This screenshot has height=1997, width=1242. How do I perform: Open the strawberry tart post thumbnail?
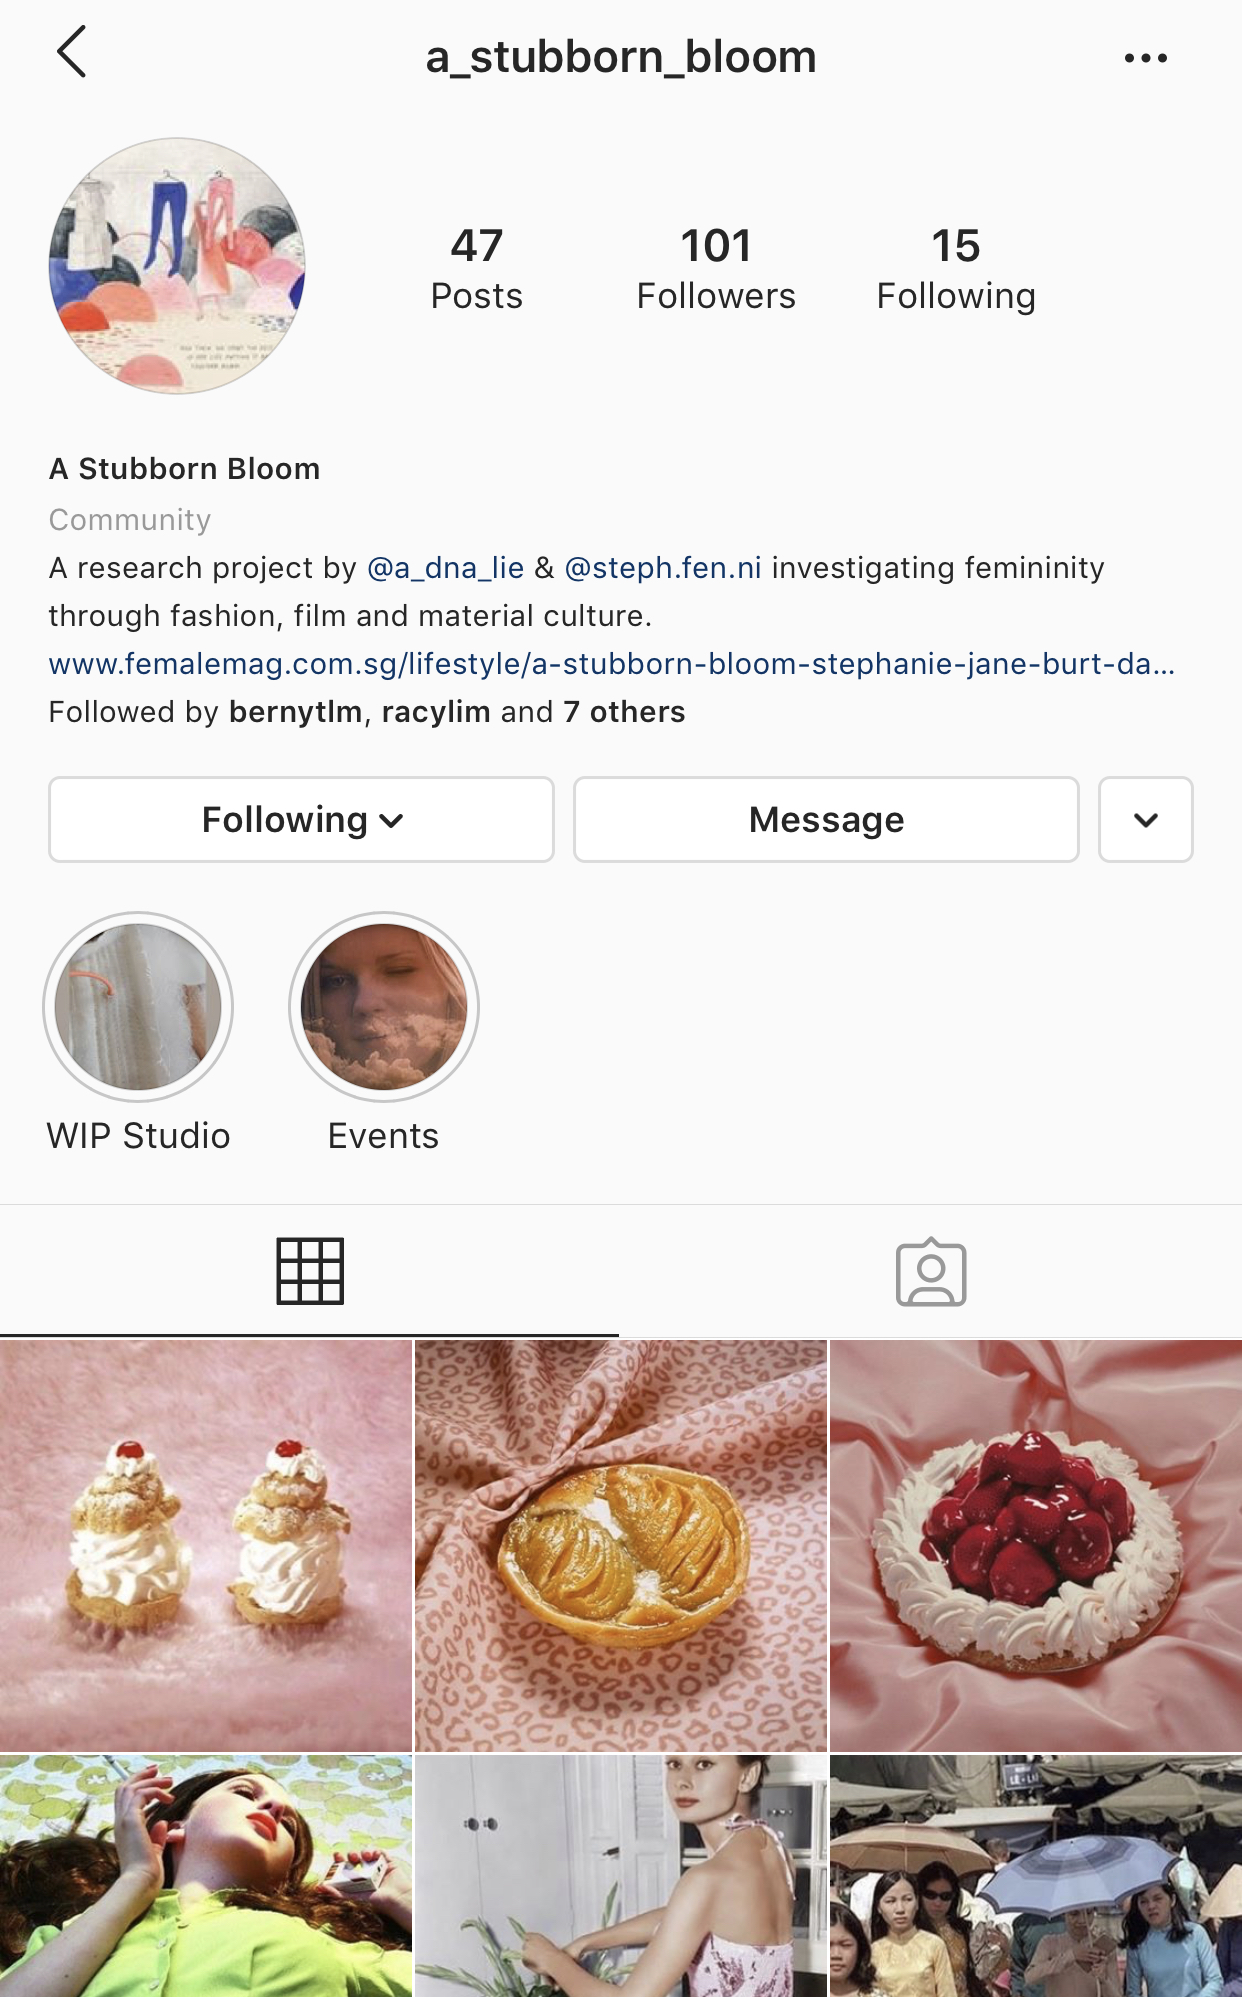point(1036,1546)
